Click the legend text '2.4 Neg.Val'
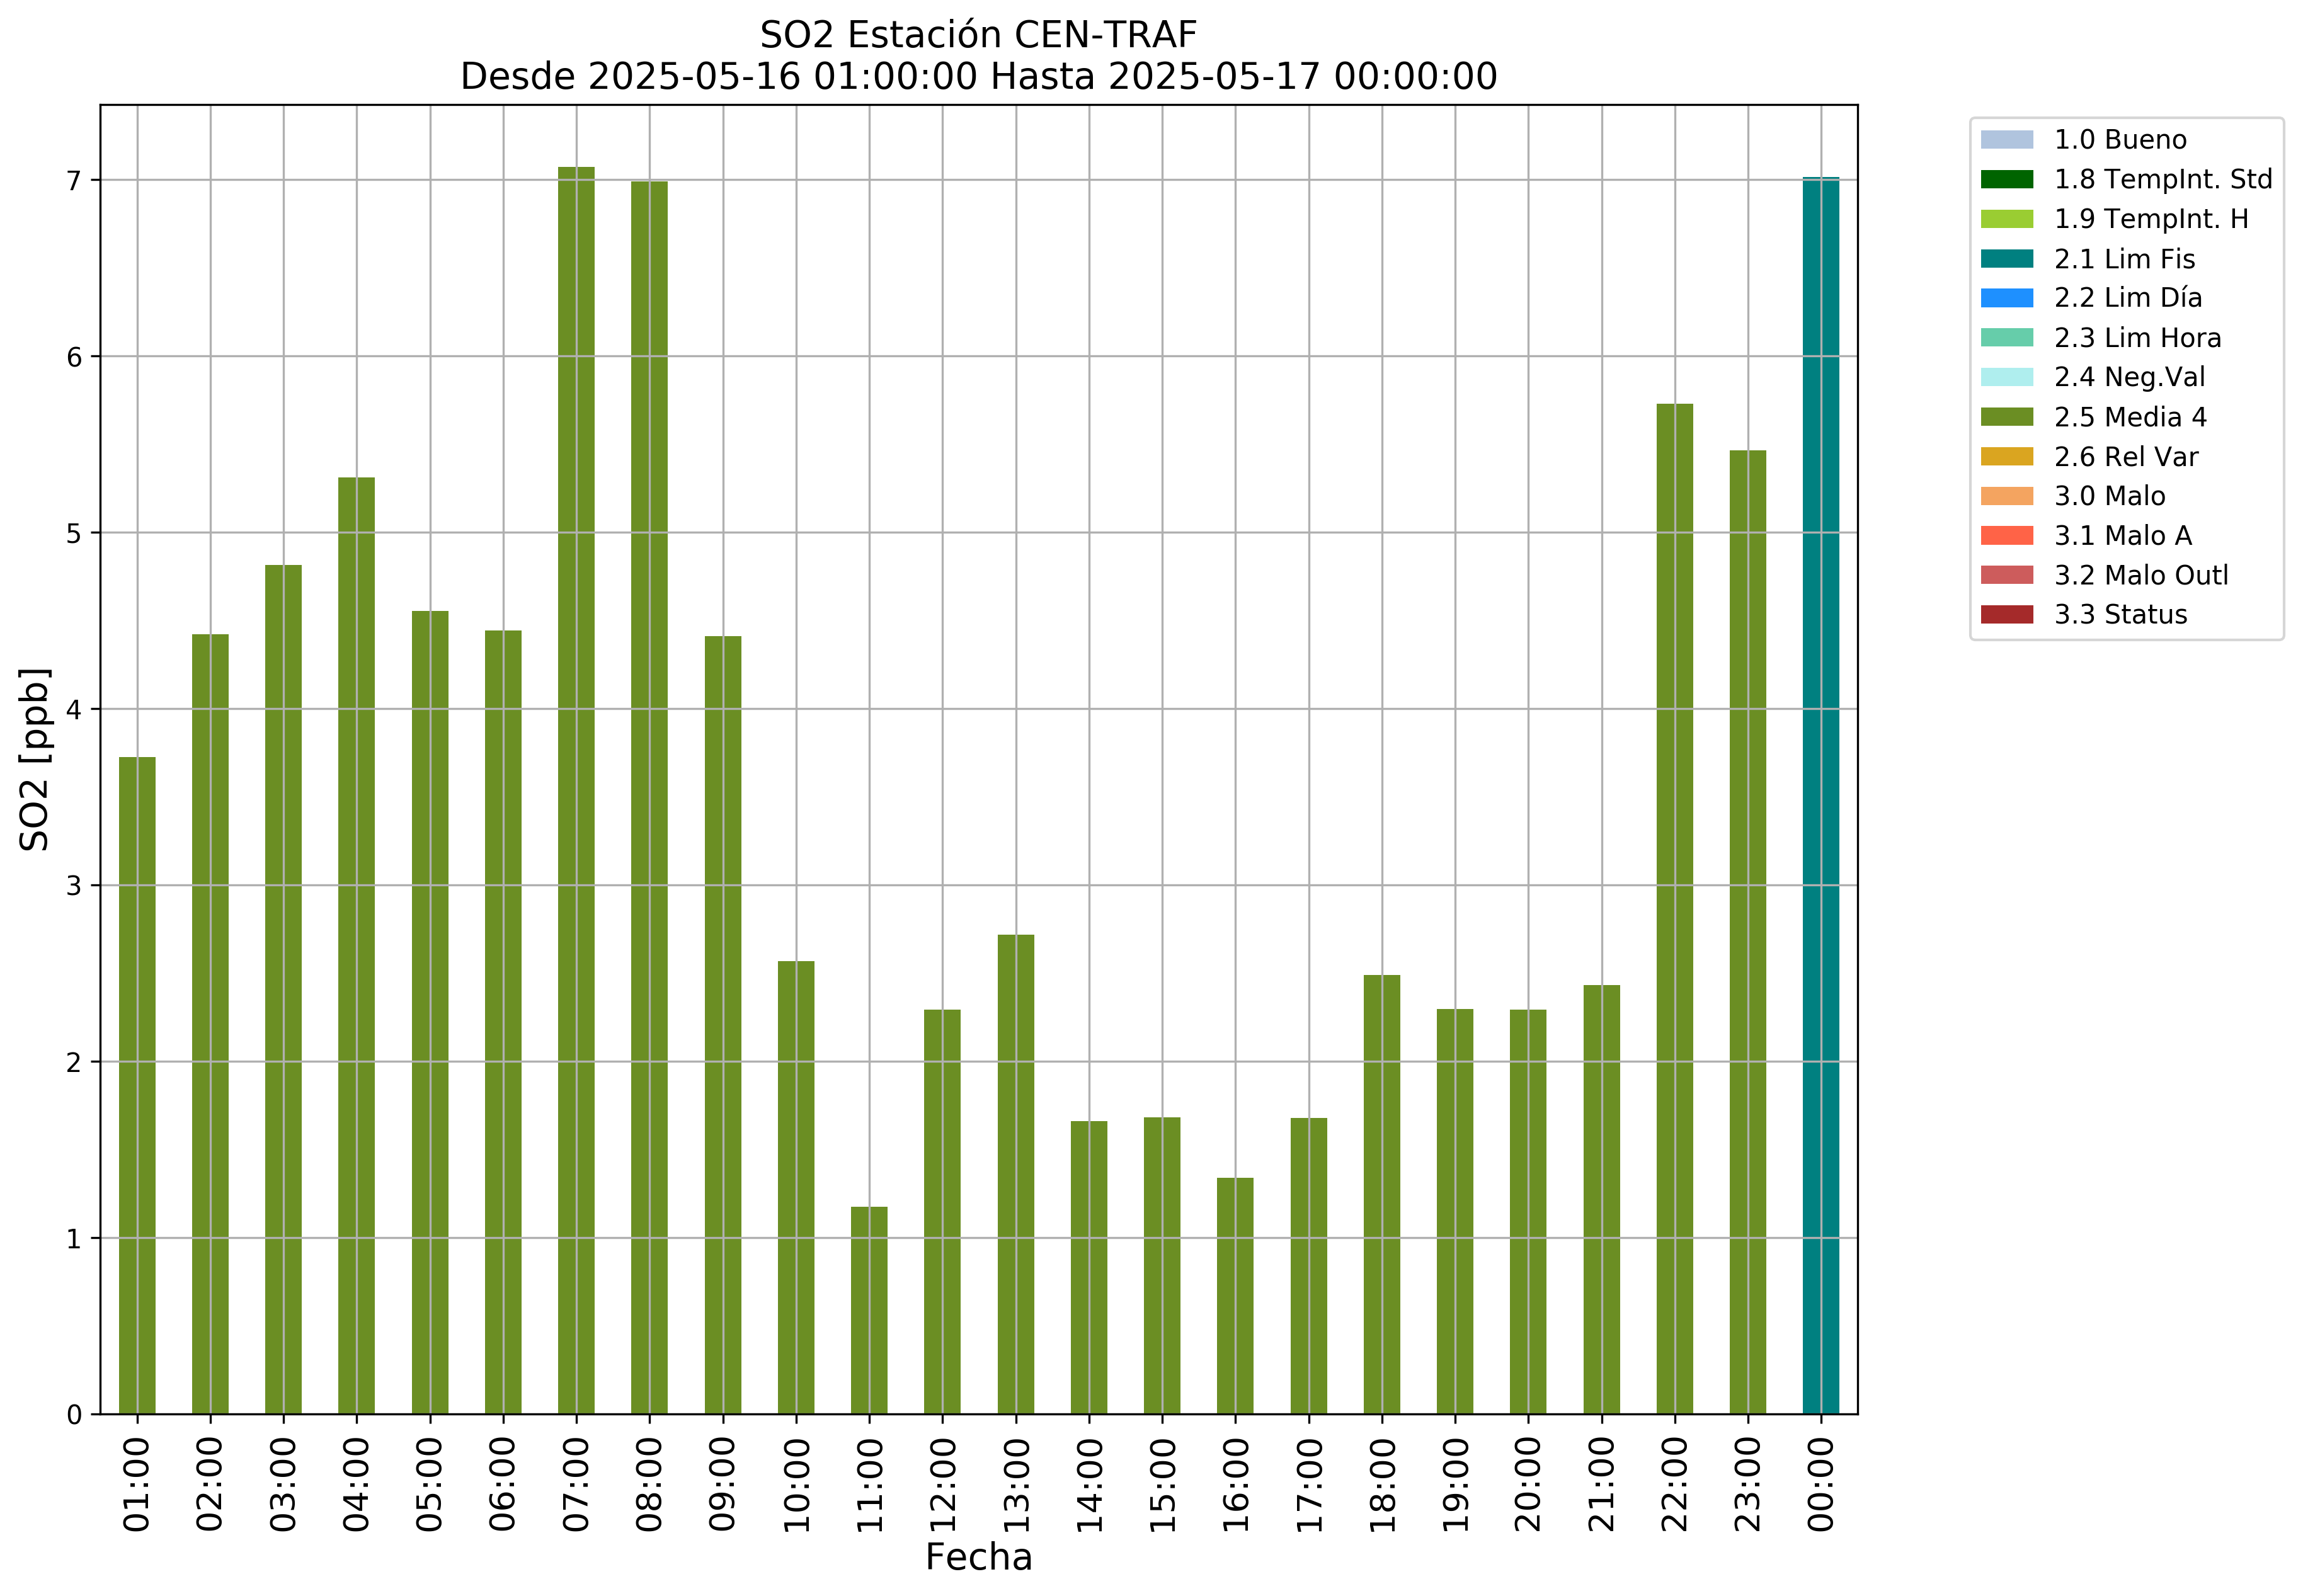The height and width of the screenshot is (1596, 2303). [x=2130, y=377]
